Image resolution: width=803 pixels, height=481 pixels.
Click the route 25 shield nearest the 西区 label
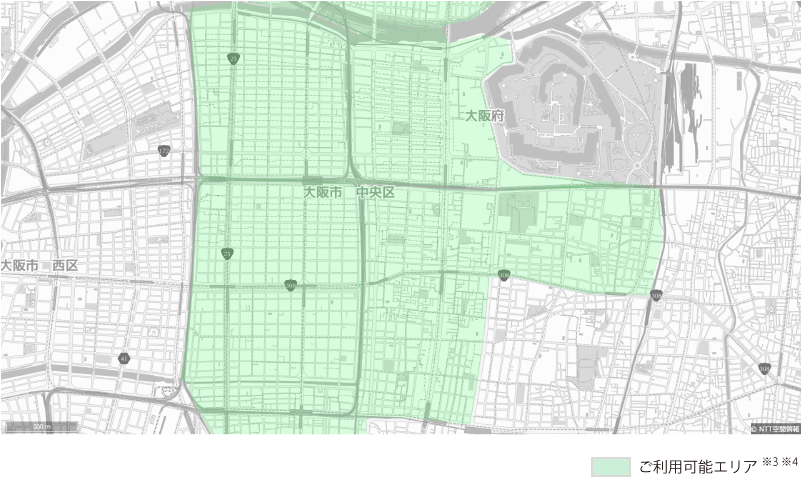[x=228, y=254]
